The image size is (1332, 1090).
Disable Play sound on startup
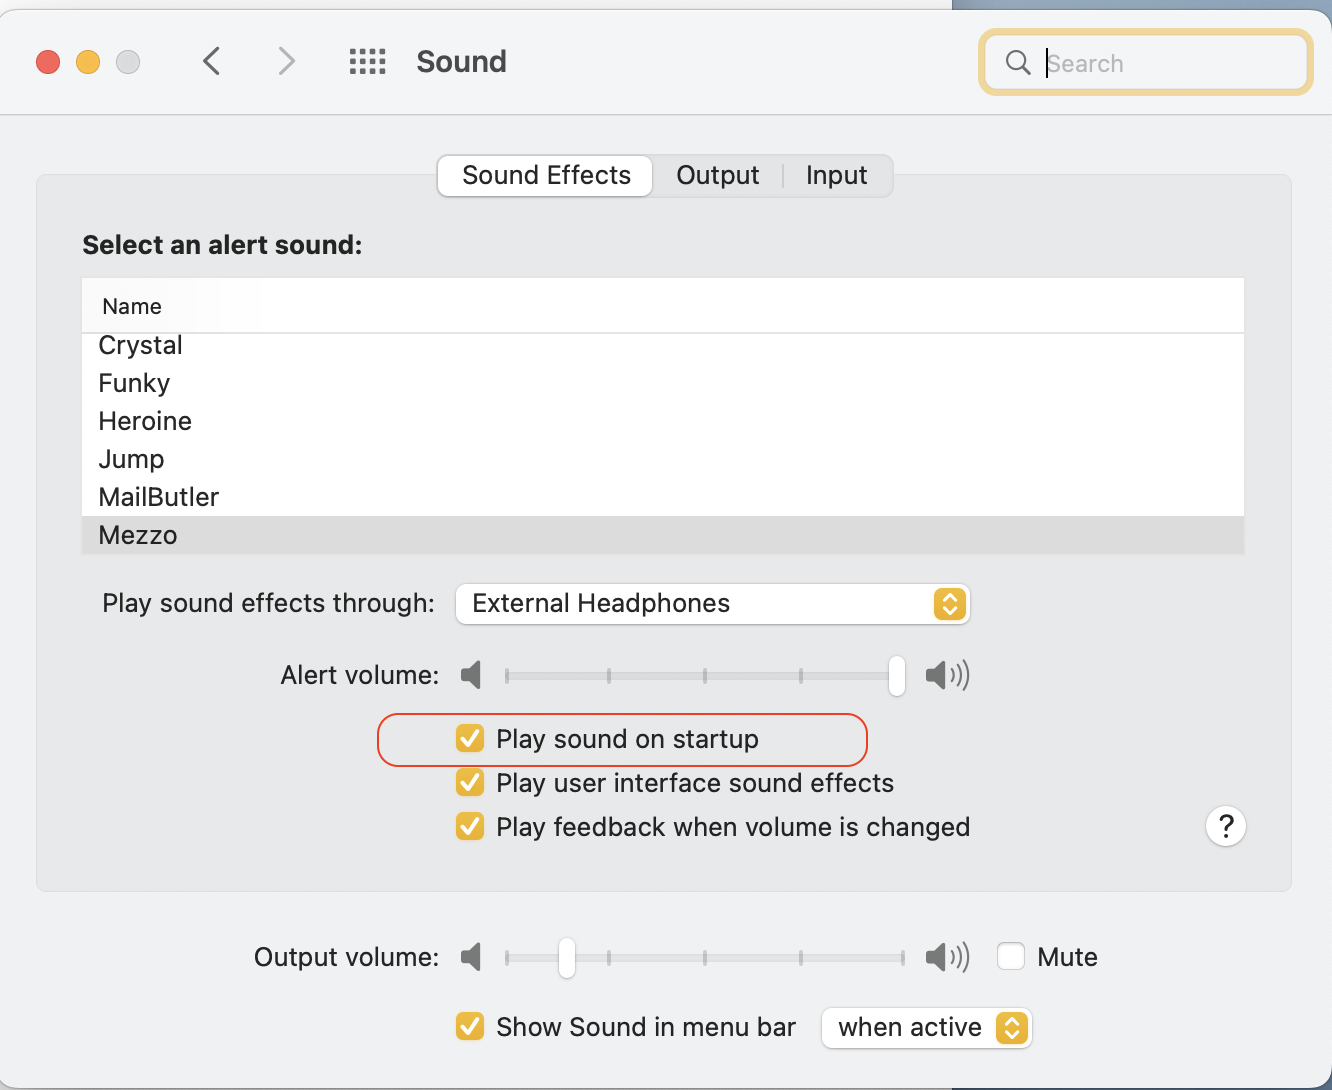470,739
